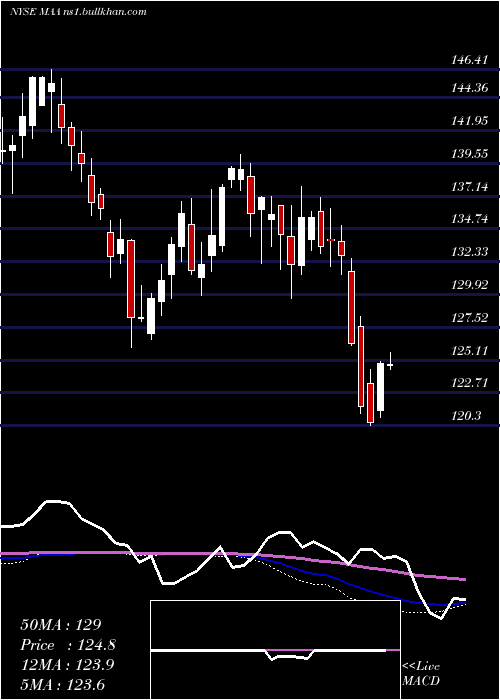This screenshot has width=500, height=700.
Task: Click the Price : 124.8 readout
Action: pos(68,645)
